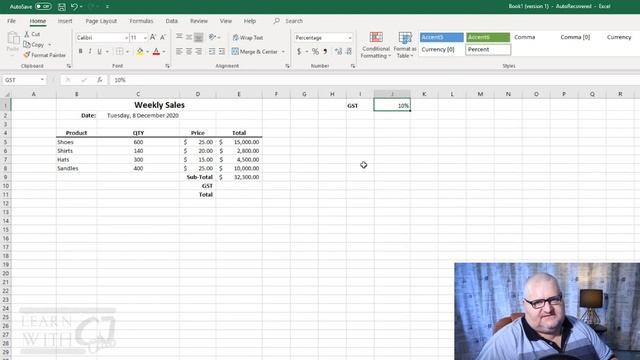Open the Fill Color dropdown arrow
Viewport: 640px width, 360px height.
pos(147,52)
